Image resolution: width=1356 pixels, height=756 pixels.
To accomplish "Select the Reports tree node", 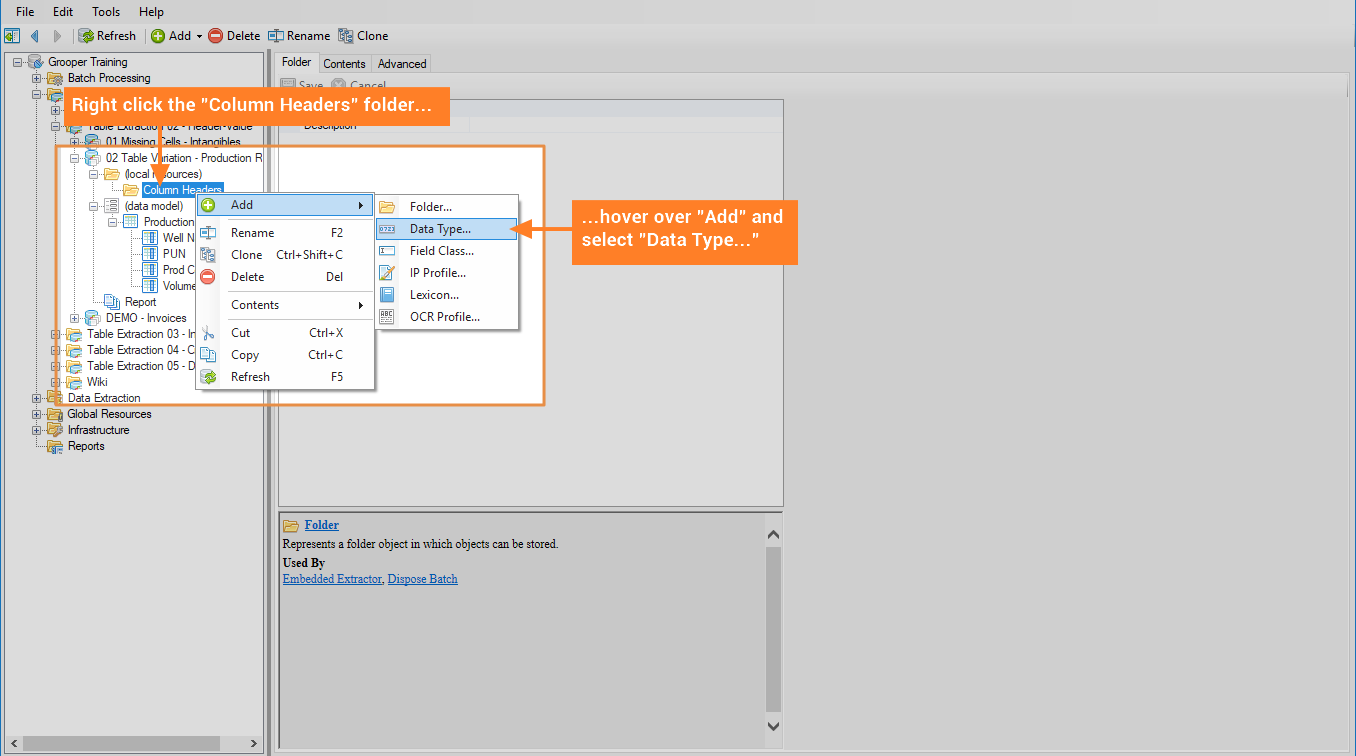I will click(86, 446).
